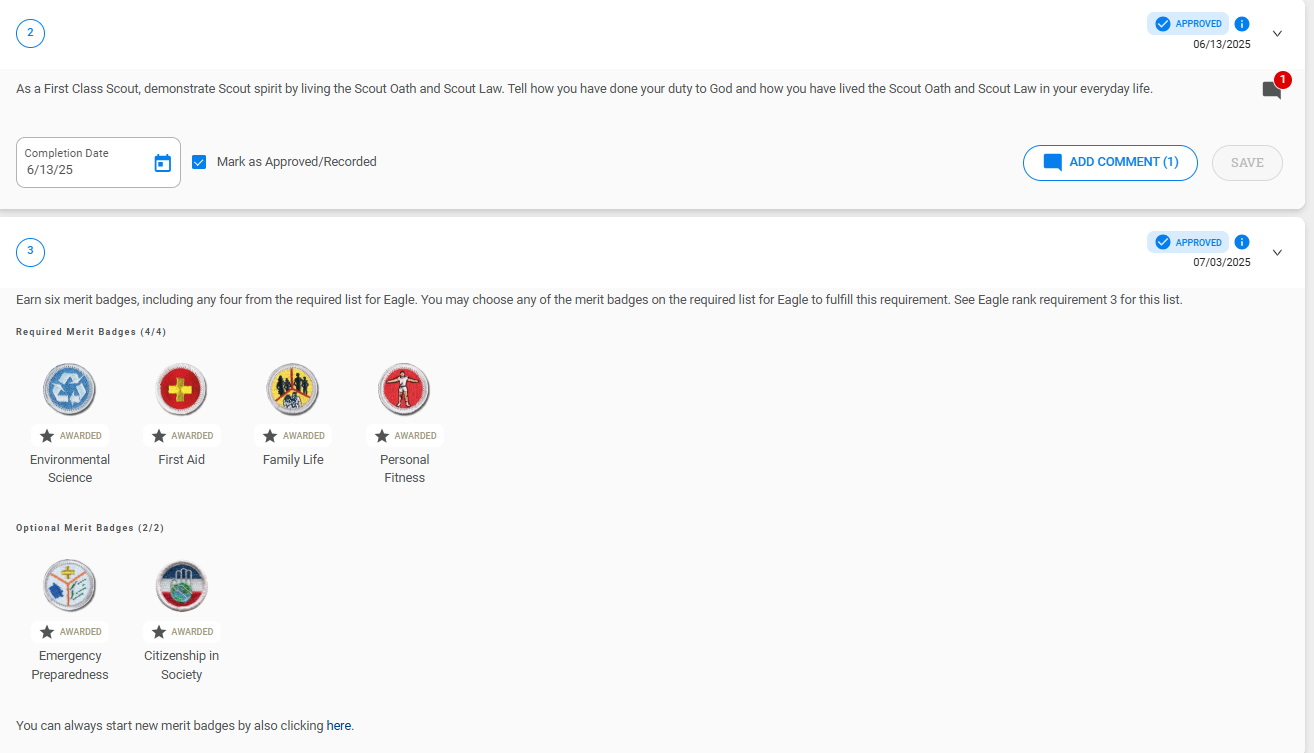
Task: Click info icon beside requirement 3 Approved
Action: click(1242, 242)
